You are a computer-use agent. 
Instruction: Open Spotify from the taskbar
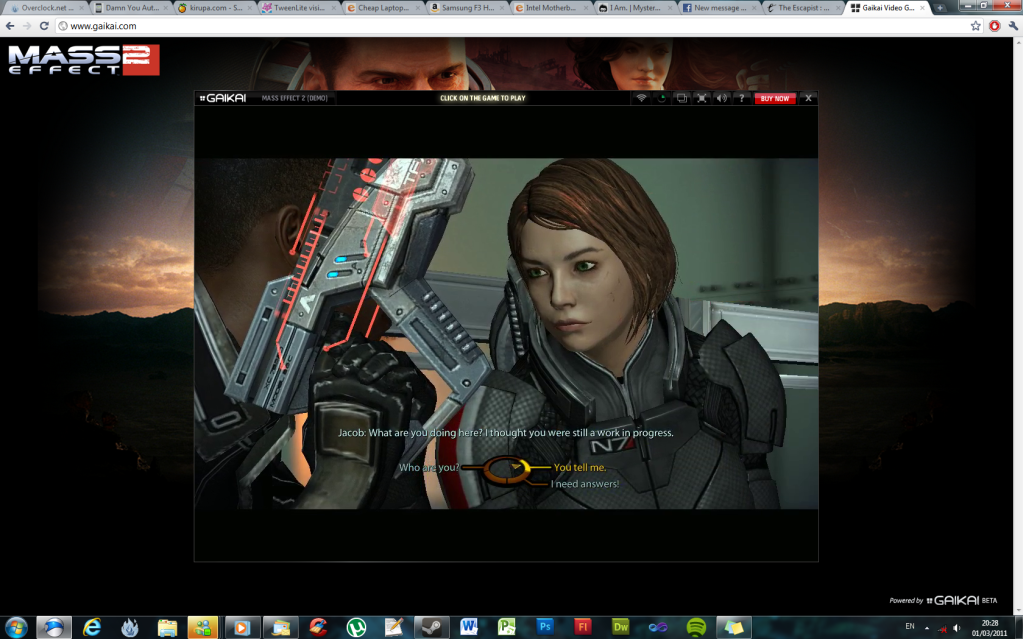[x=696, y=628]
